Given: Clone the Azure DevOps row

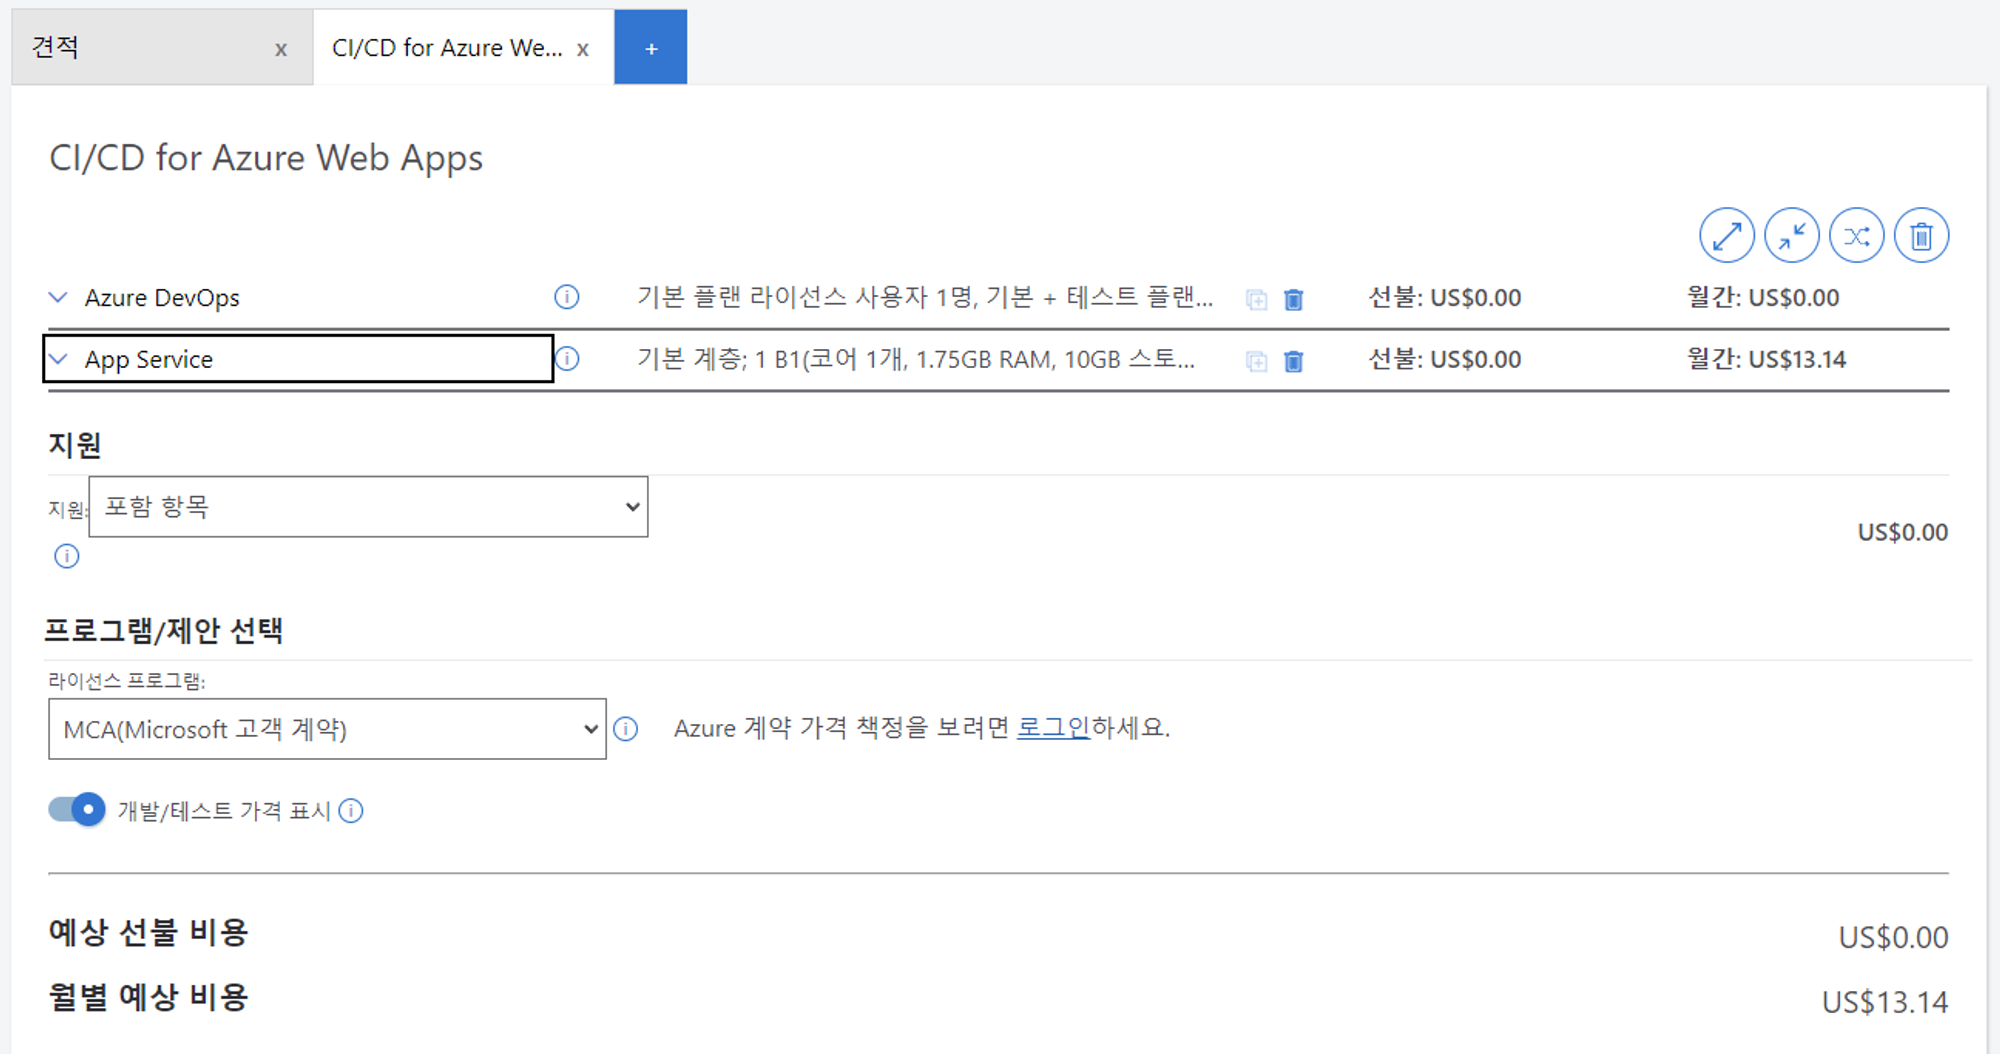Looking at the screenshot, I should pos(1257,299).
